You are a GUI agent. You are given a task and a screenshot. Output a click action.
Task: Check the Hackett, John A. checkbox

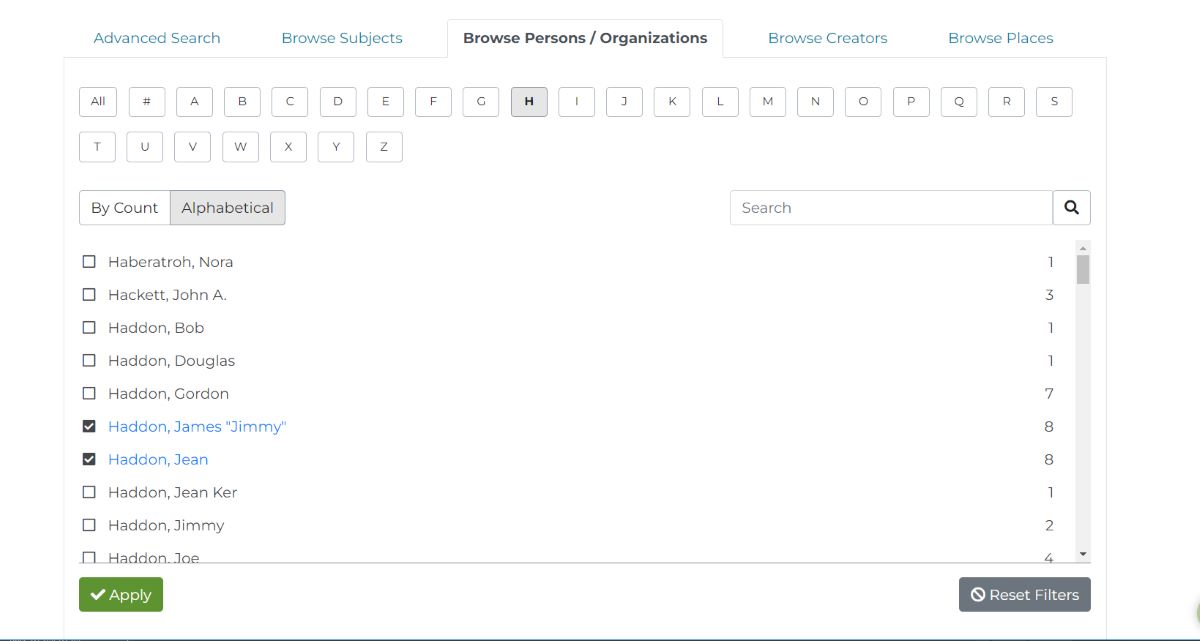click(89, 295)
